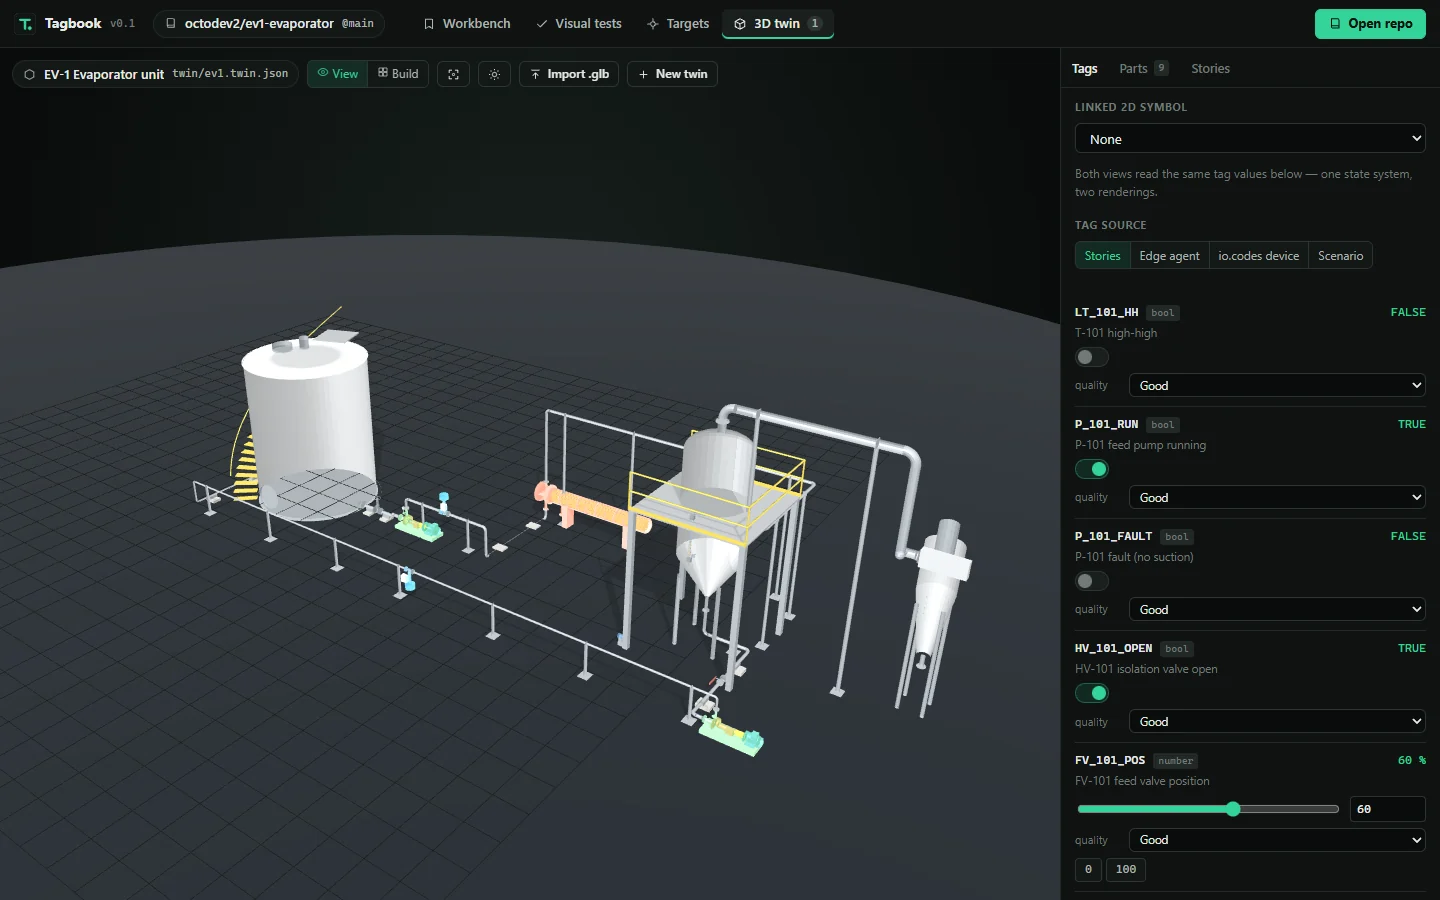Click the fit-to-view frame icon

(x=453, y=74)
